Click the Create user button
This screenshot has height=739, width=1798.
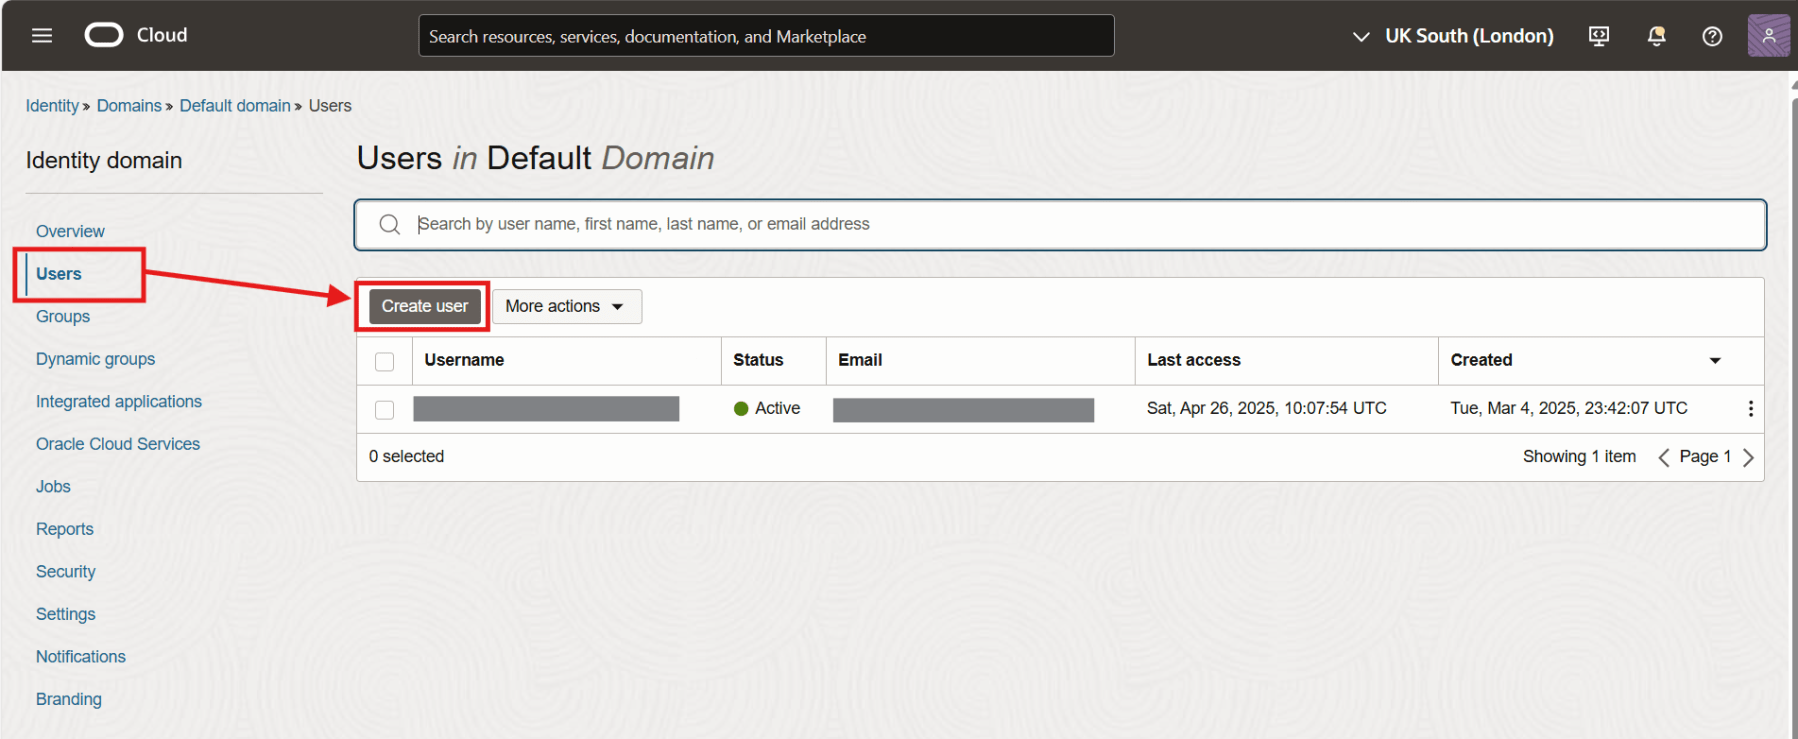[424, 306]
